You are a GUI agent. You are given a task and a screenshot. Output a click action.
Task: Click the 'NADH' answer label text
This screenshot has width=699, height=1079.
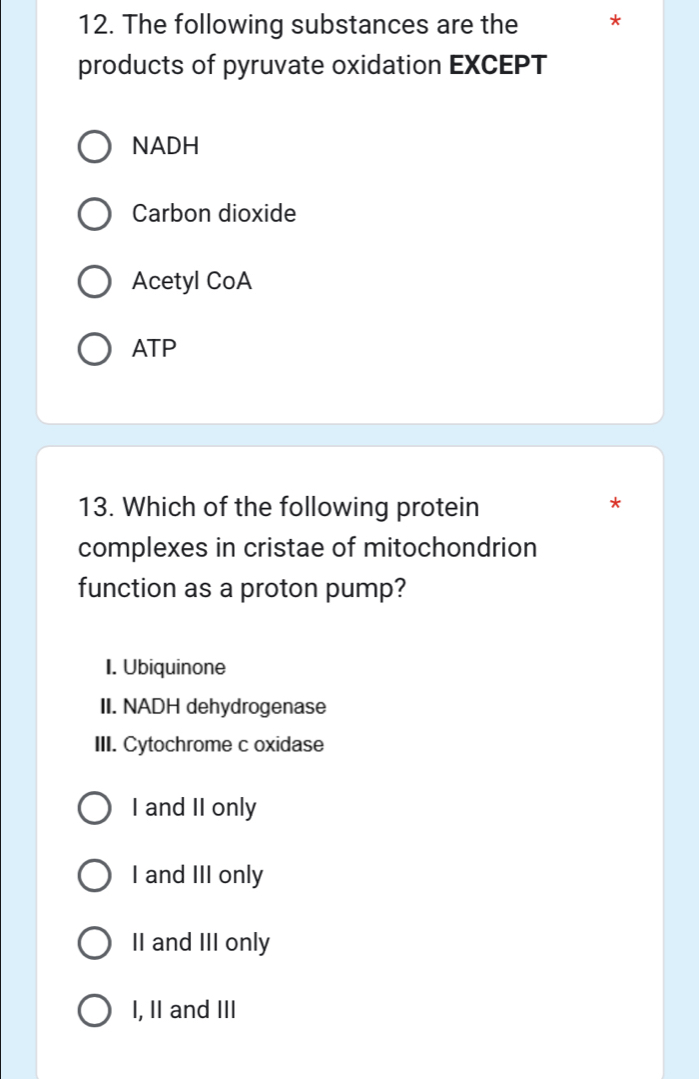[166, 146]
